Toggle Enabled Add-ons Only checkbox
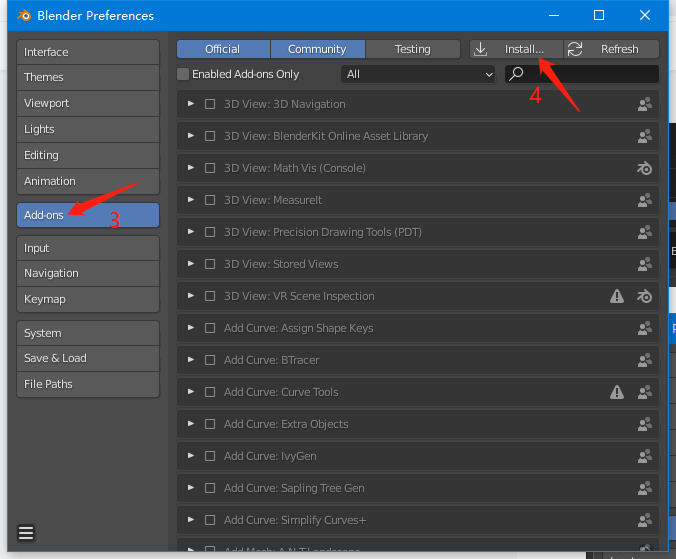The height and width of the screenshot is (559, 676). pos(183,74)
